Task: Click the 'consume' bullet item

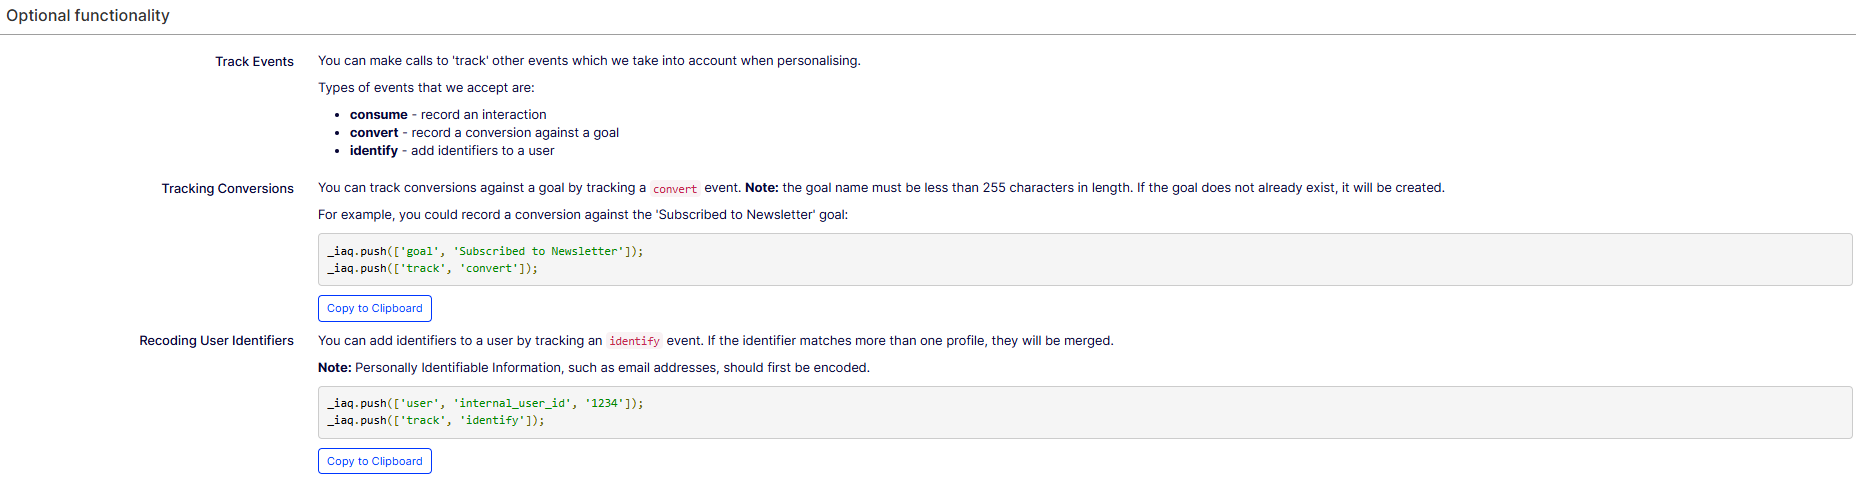Action: pyautogui.click(x=448, y=115)
